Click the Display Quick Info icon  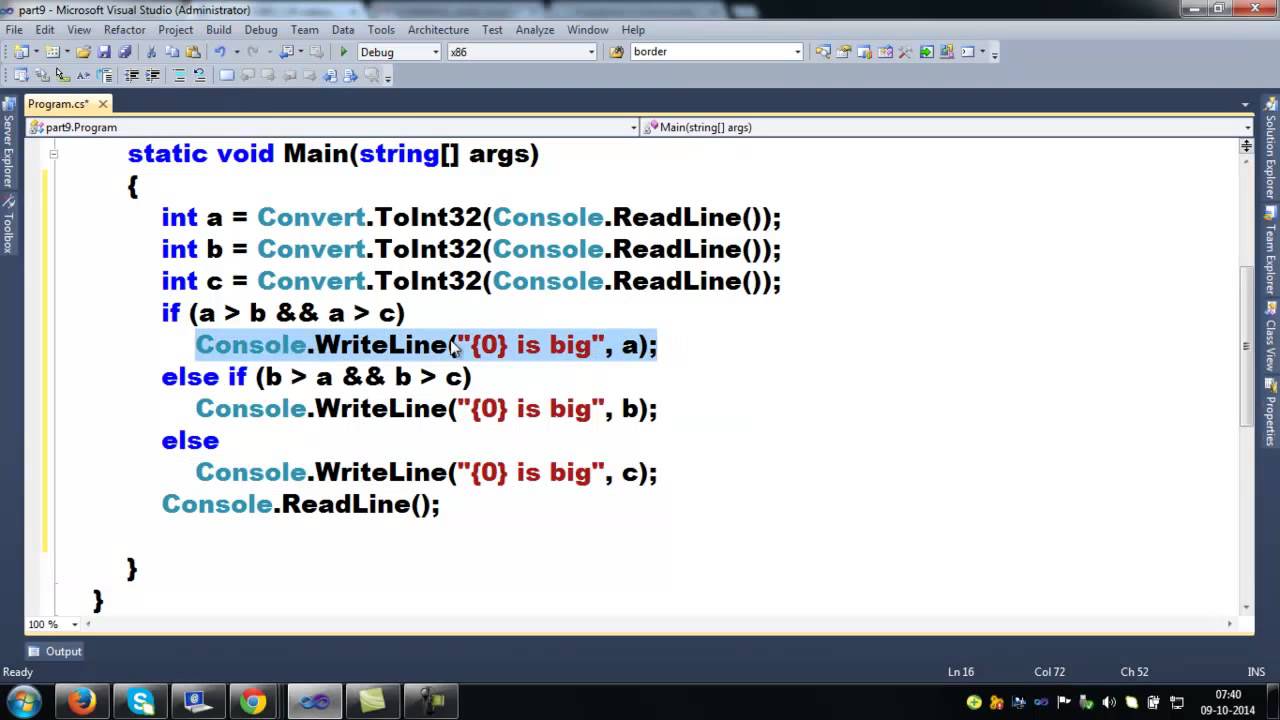click(x=62, y=75)
